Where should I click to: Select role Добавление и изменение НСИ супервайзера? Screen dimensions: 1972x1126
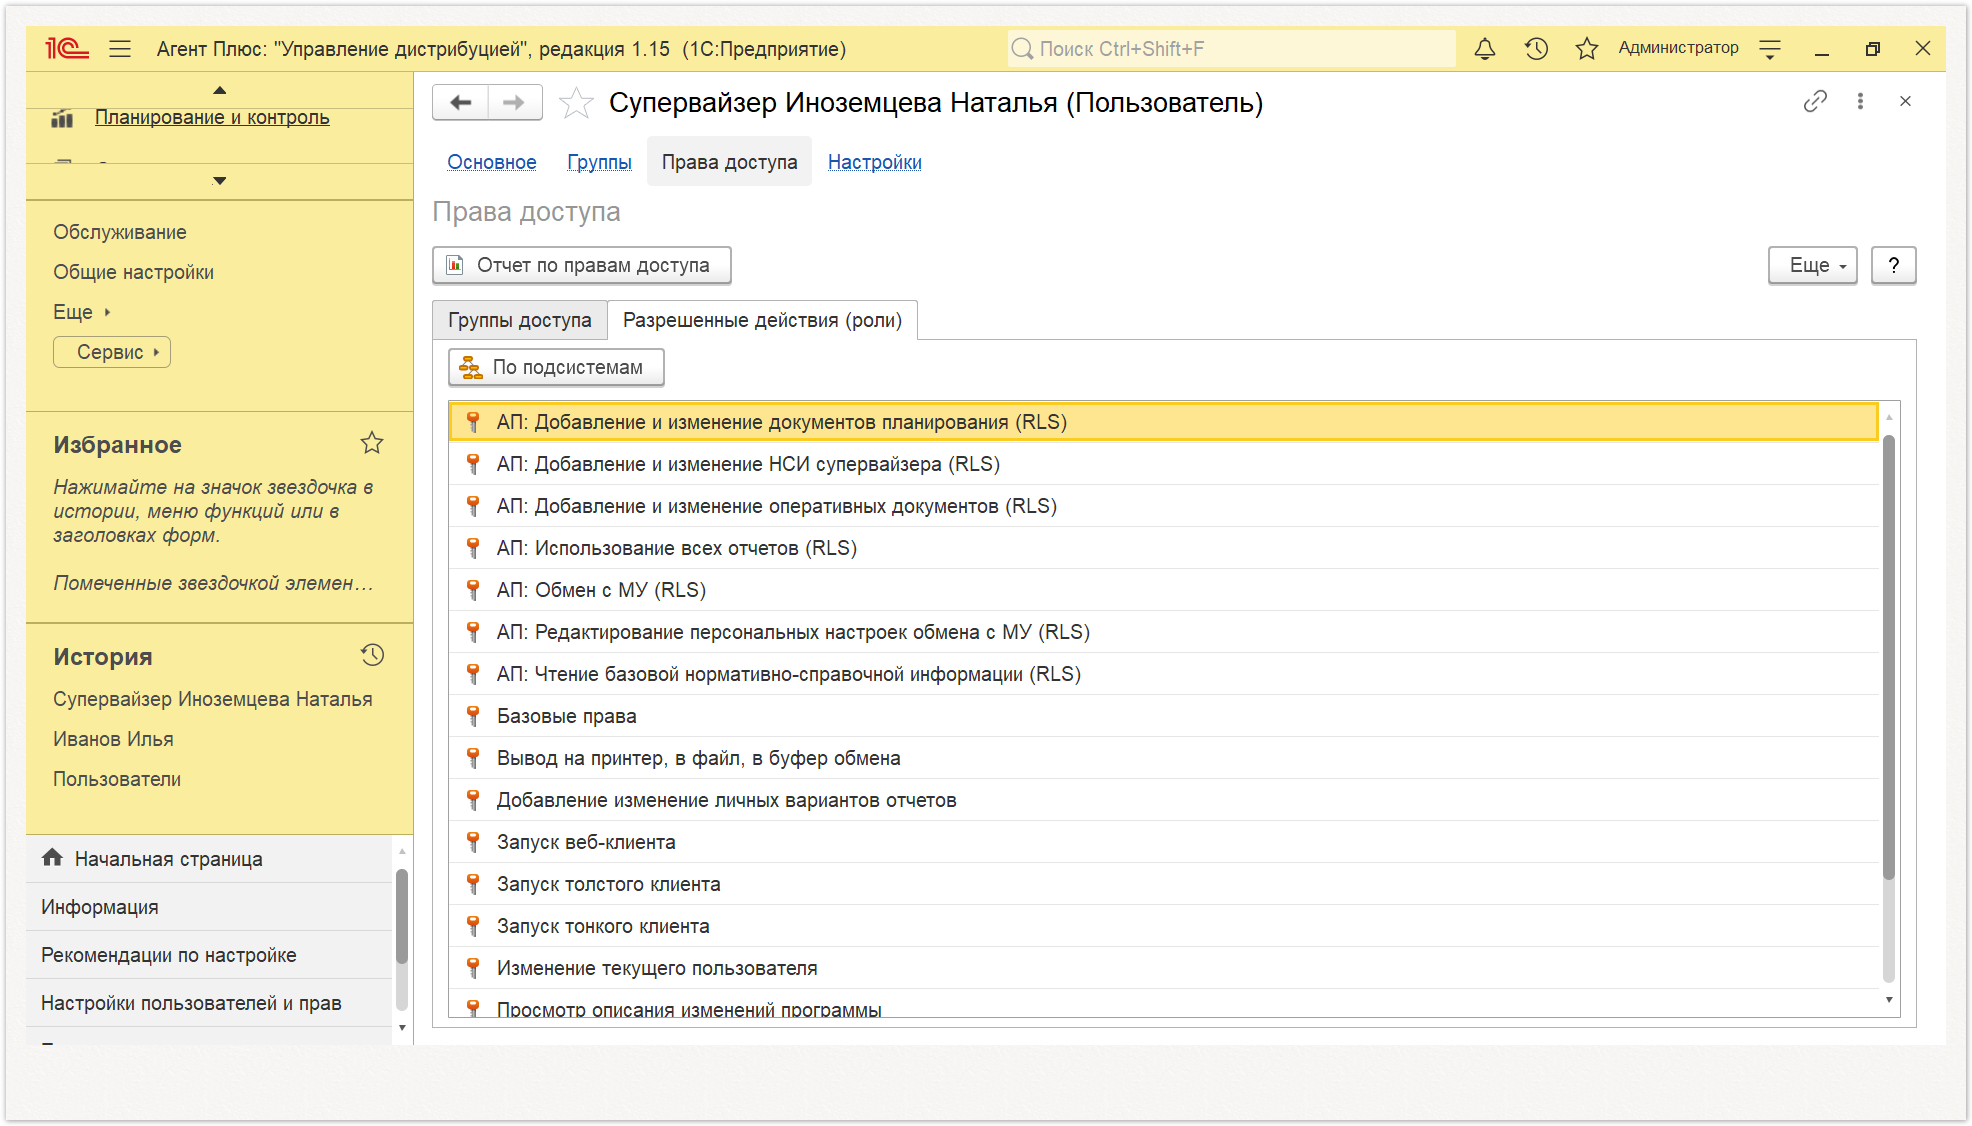pyautogui.click(x=1164, y=464)
